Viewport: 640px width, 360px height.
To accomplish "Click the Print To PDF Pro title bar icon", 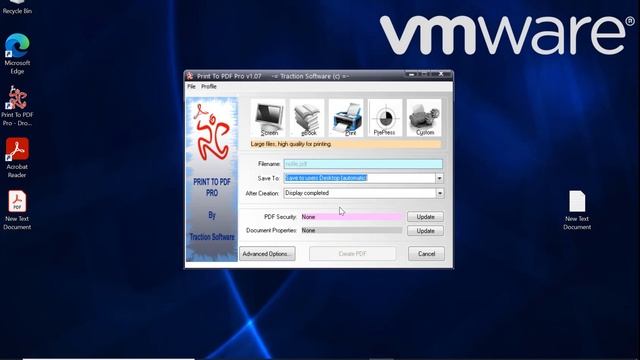I will coord(190,76).
